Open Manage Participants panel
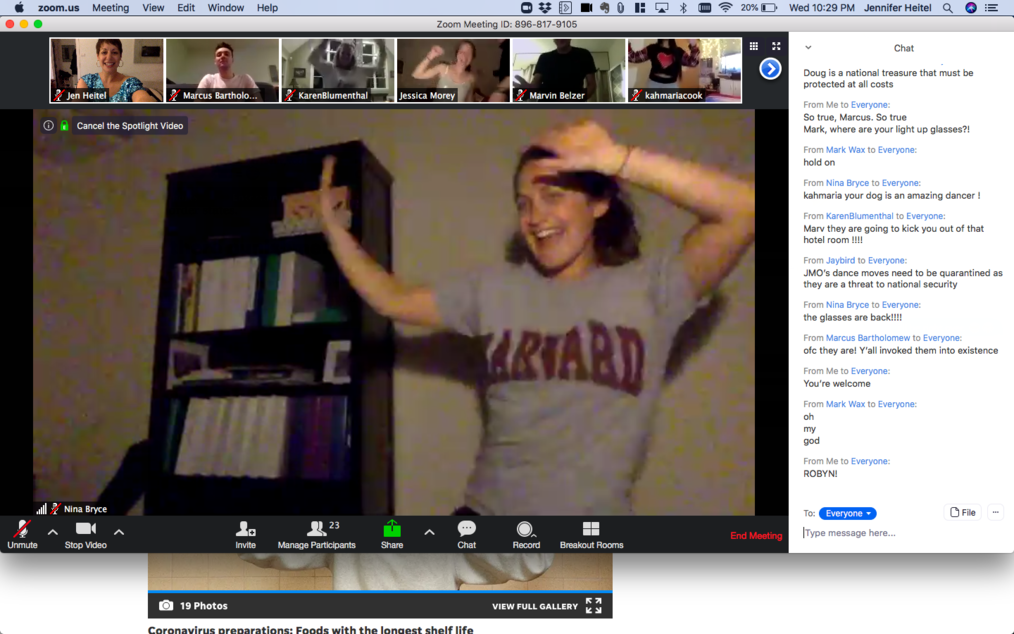Image resolution: width=1014 pixels, height=634 pixels. tap(316, 534)
